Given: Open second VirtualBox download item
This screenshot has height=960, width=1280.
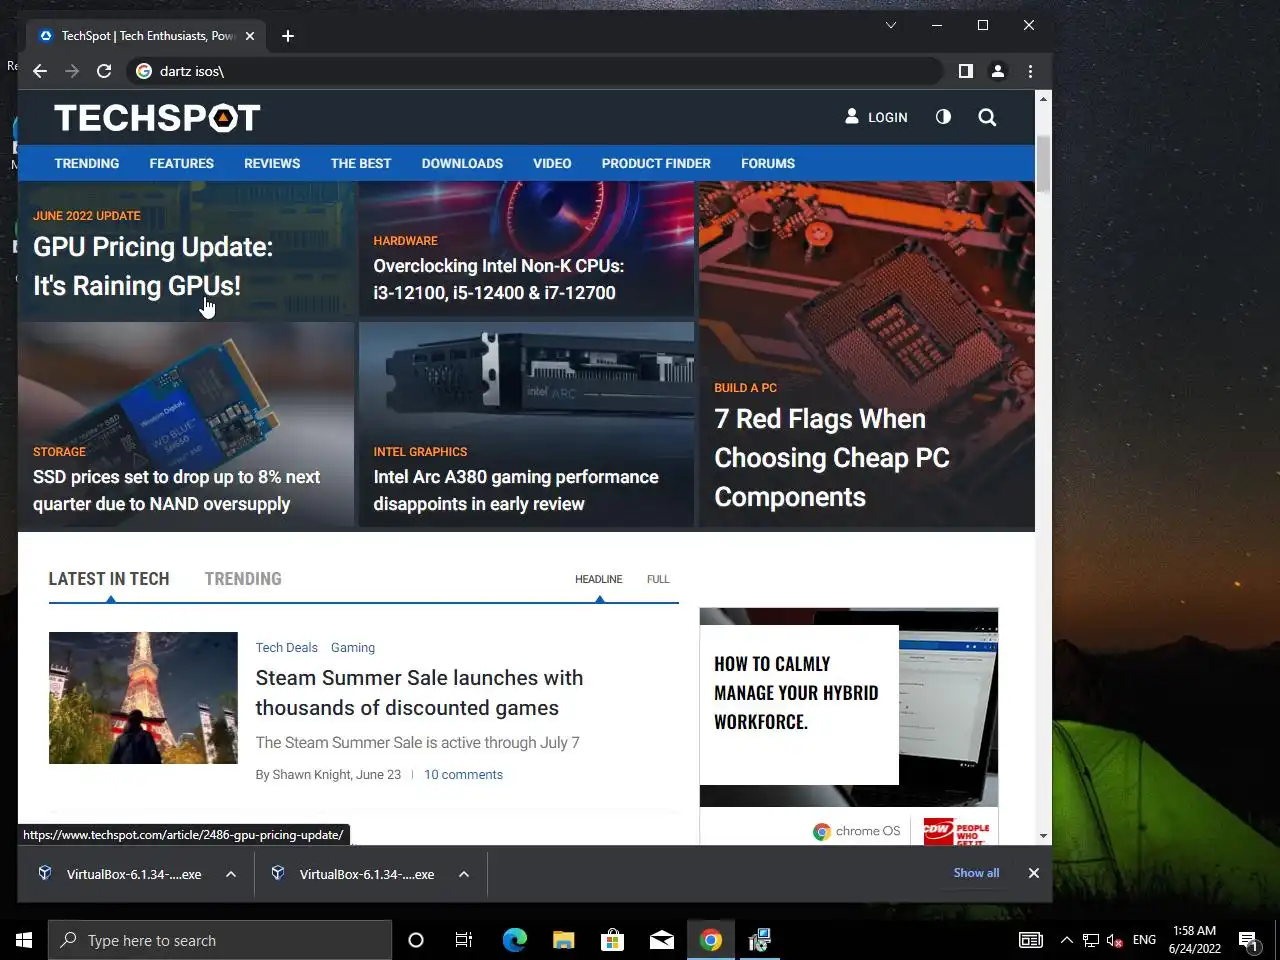Looking at the screenshot, I should 353,874.
